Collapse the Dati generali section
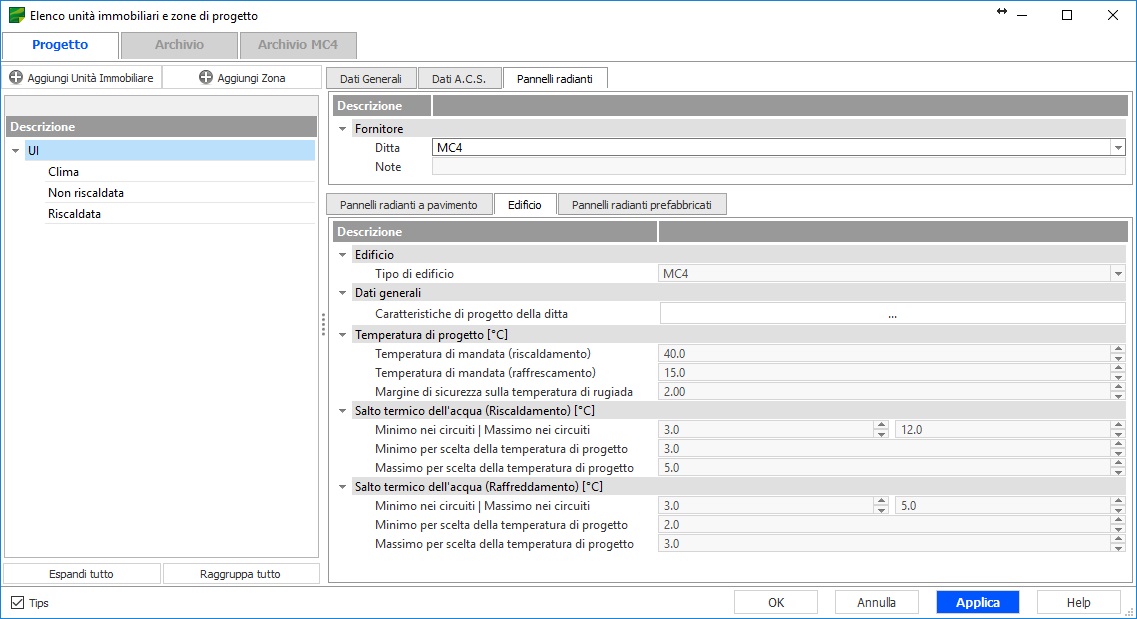Image resolution: width=1137 pixels, height=619 pixels. click(342, 293)
